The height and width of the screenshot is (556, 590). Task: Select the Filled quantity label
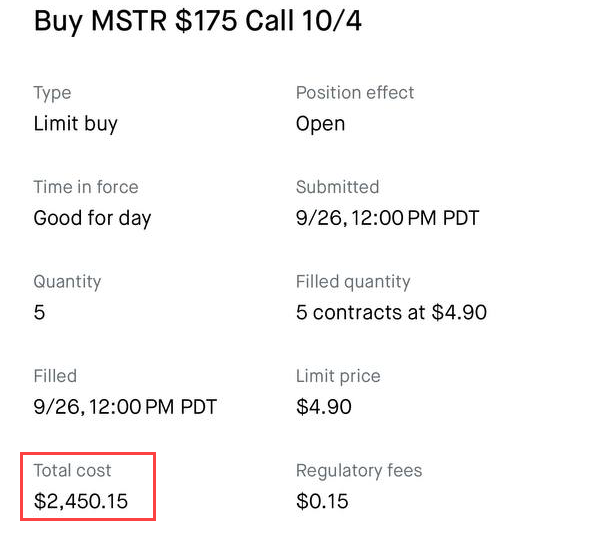coord(353,282)
